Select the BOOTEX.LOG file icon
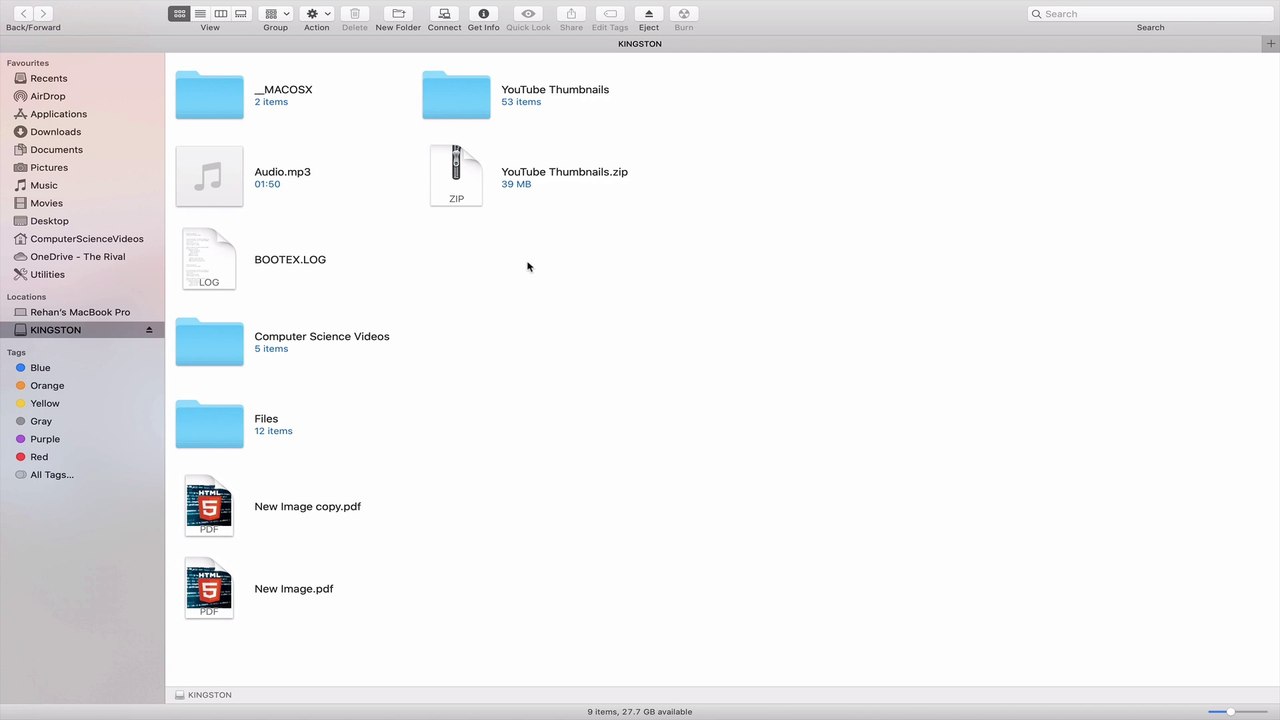This screenshot has height=720, width=1280. [x=209, y=259]
